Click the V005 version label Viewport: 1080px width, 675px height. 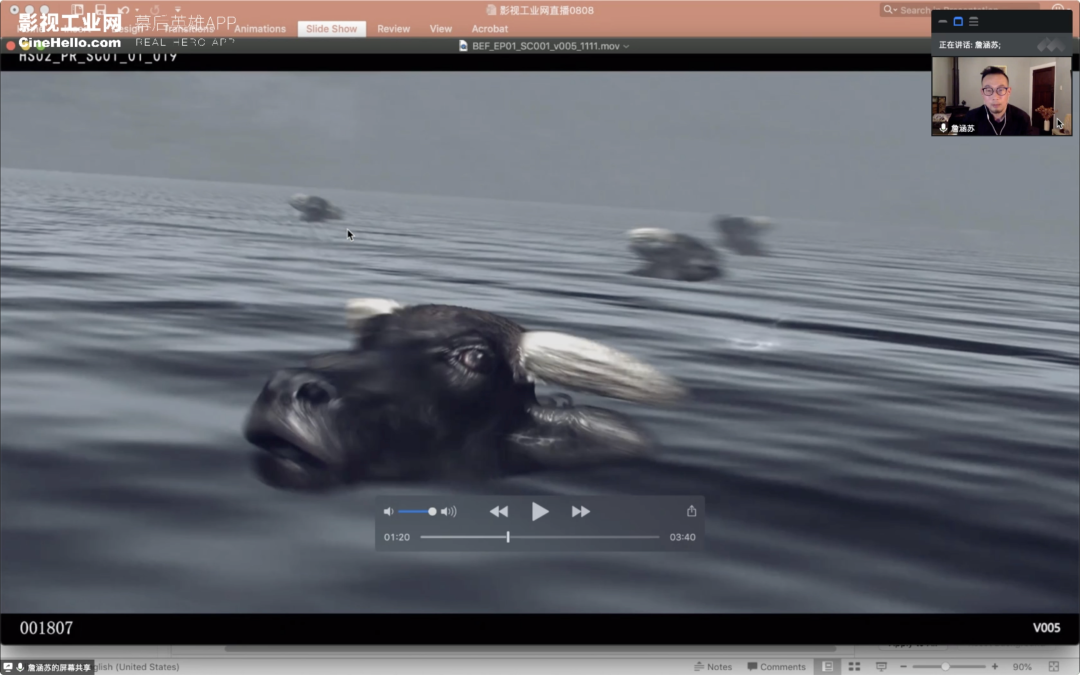pos(1046,628)
